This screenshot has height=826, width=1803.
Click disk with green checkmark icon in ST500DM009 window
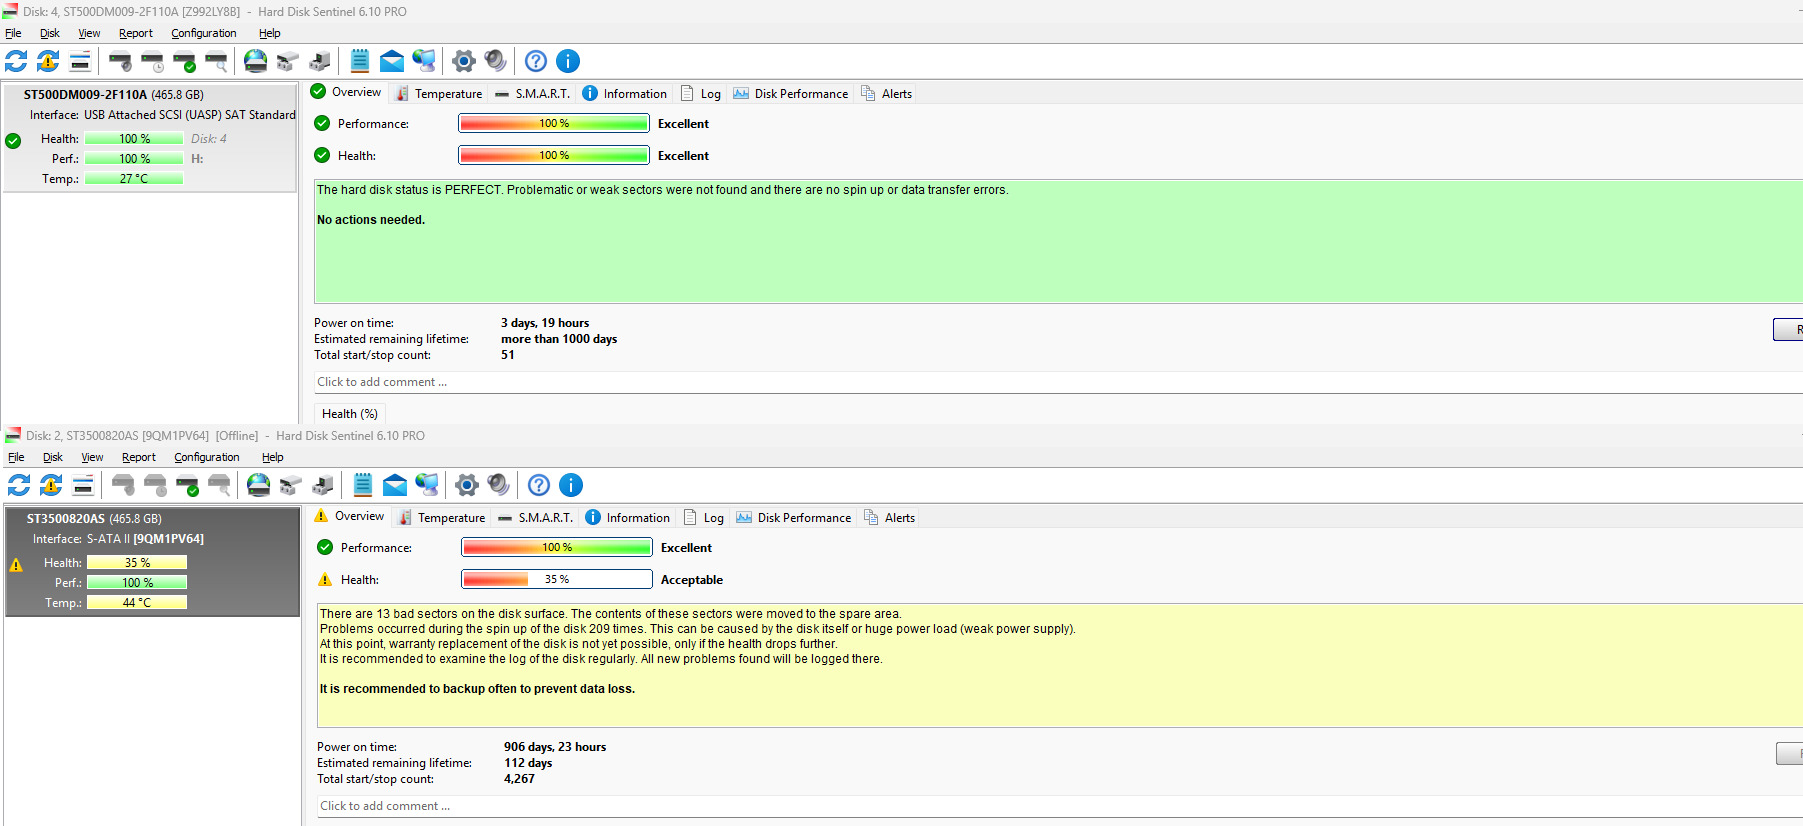184,61
